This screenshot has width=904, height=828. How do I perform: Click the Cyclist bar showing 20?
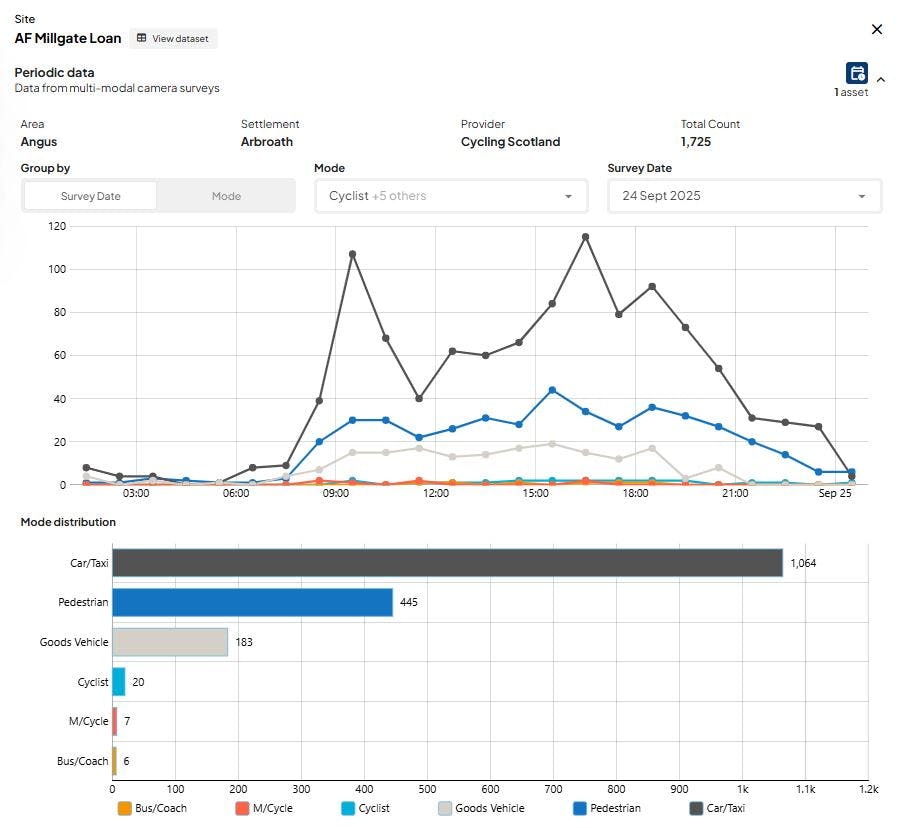(x=119, y=682)
